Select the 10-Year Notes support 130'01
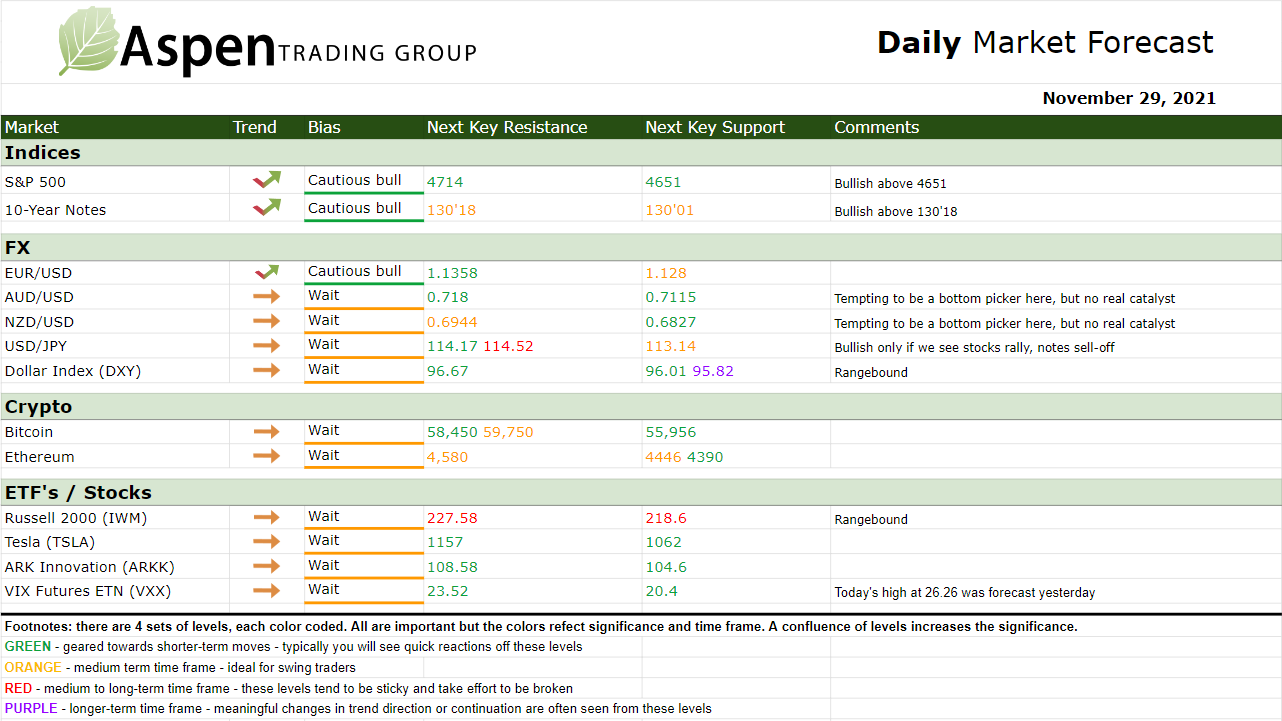The width and height of the screenshot is (1282, 721). click(x=670, y=210)
